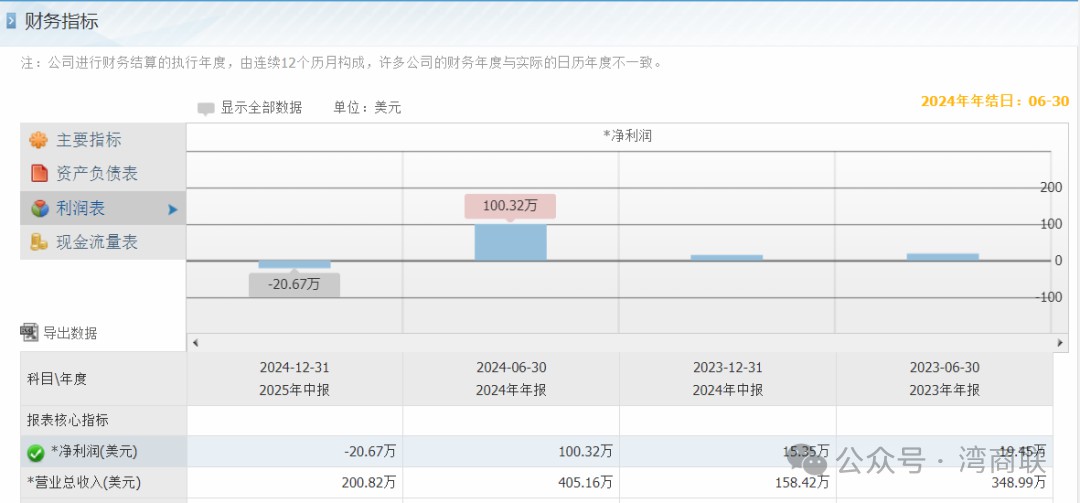Click the 利润表 pie chart icon
This screenshot has width=1080, height=503.
[x=39, y=208]
